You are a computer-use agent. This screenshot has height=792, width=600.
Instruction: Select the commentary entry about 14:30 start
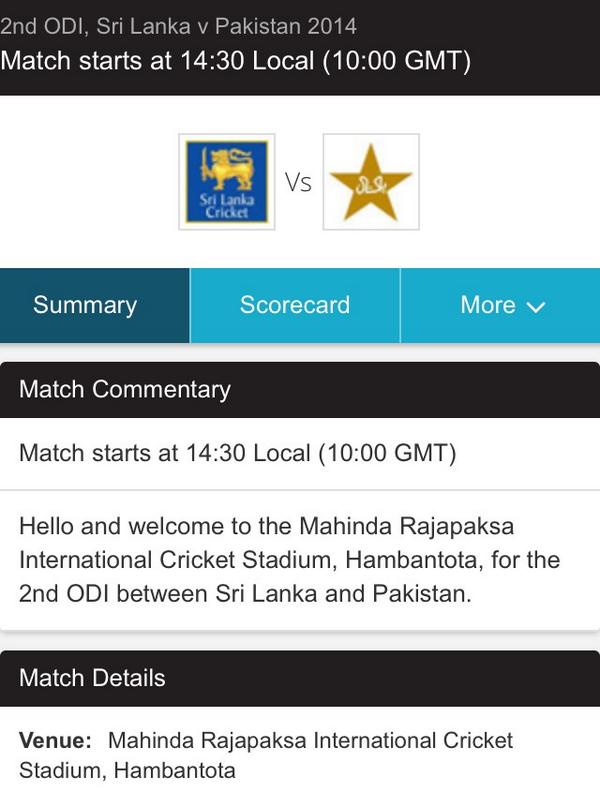point(300,453)
